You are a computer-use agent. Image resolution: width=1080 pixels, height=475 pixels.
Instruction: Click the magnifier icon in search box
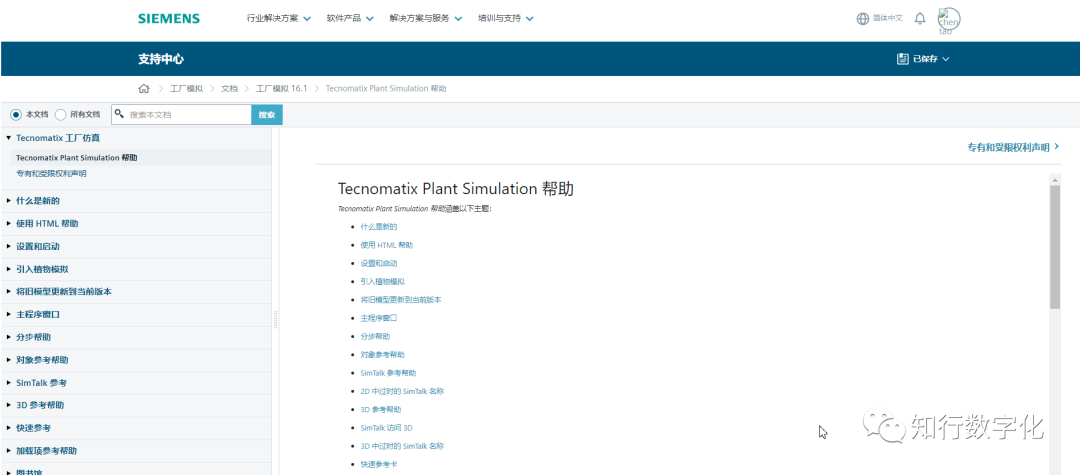pos(119,114)
